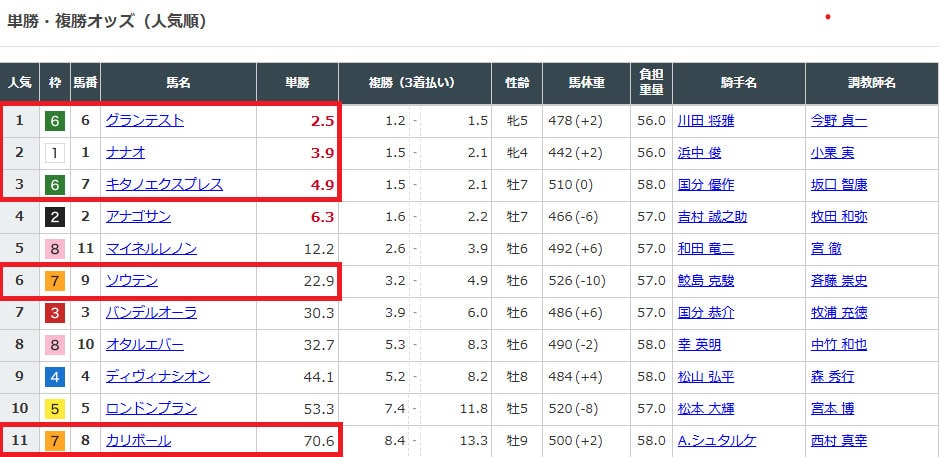Click jockey link A.シュタルケ
This screenshot has width=947, height=457.
[x=719, y=441]
